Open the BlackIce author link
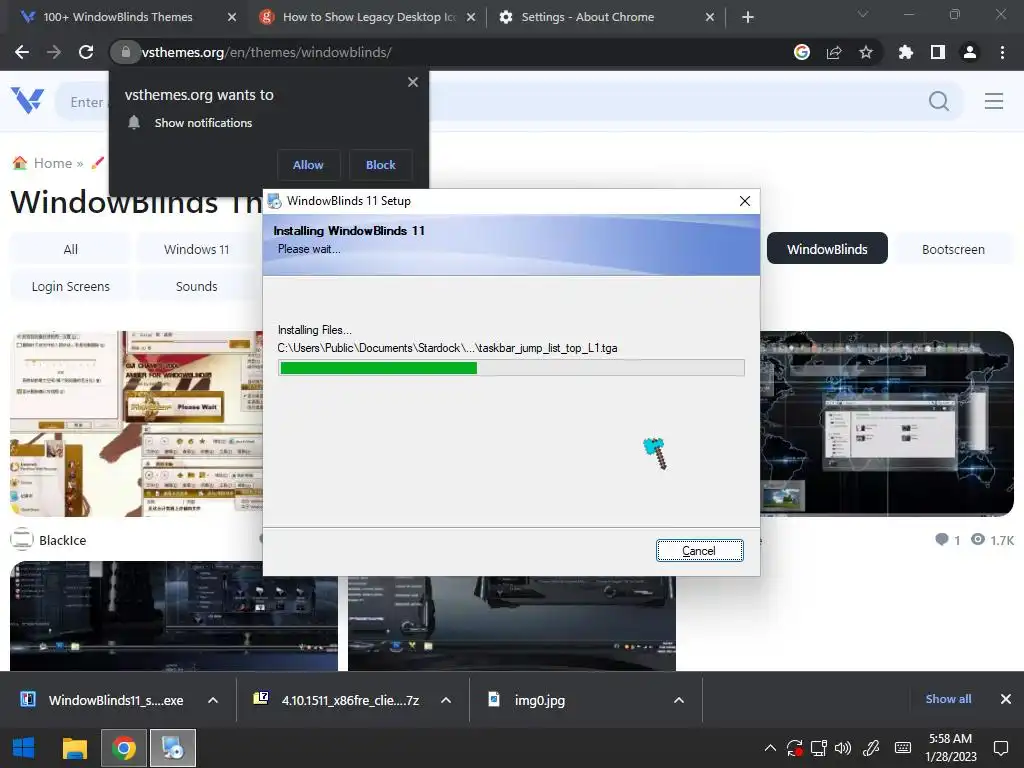 [x=62, y=540]
